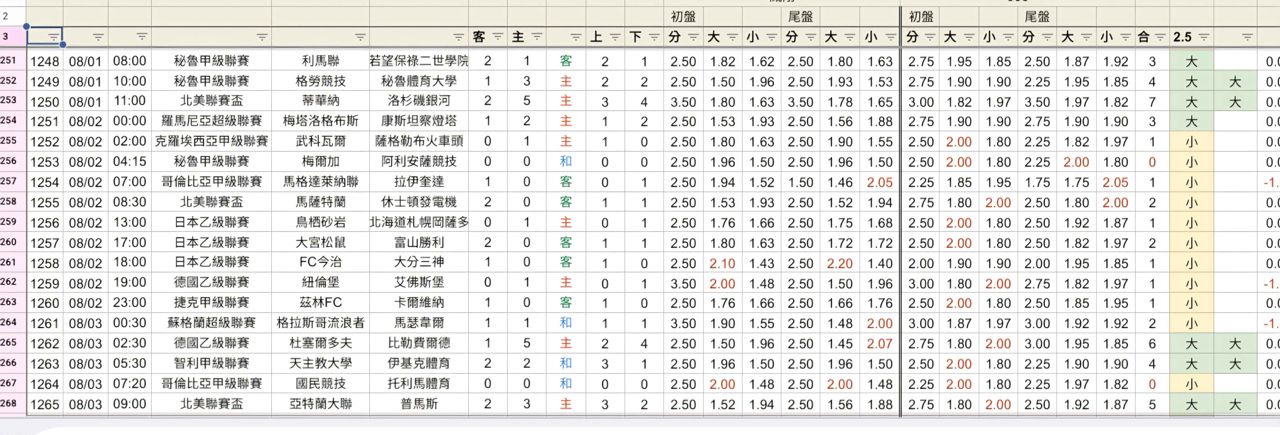Click the filter icon beside 合 header

coord(1160,37)
